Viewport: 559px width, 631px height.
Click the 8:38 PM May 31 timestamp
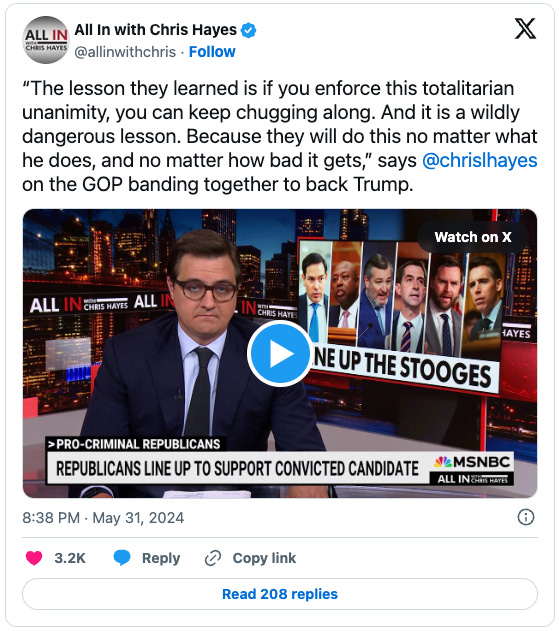point(103,518)
